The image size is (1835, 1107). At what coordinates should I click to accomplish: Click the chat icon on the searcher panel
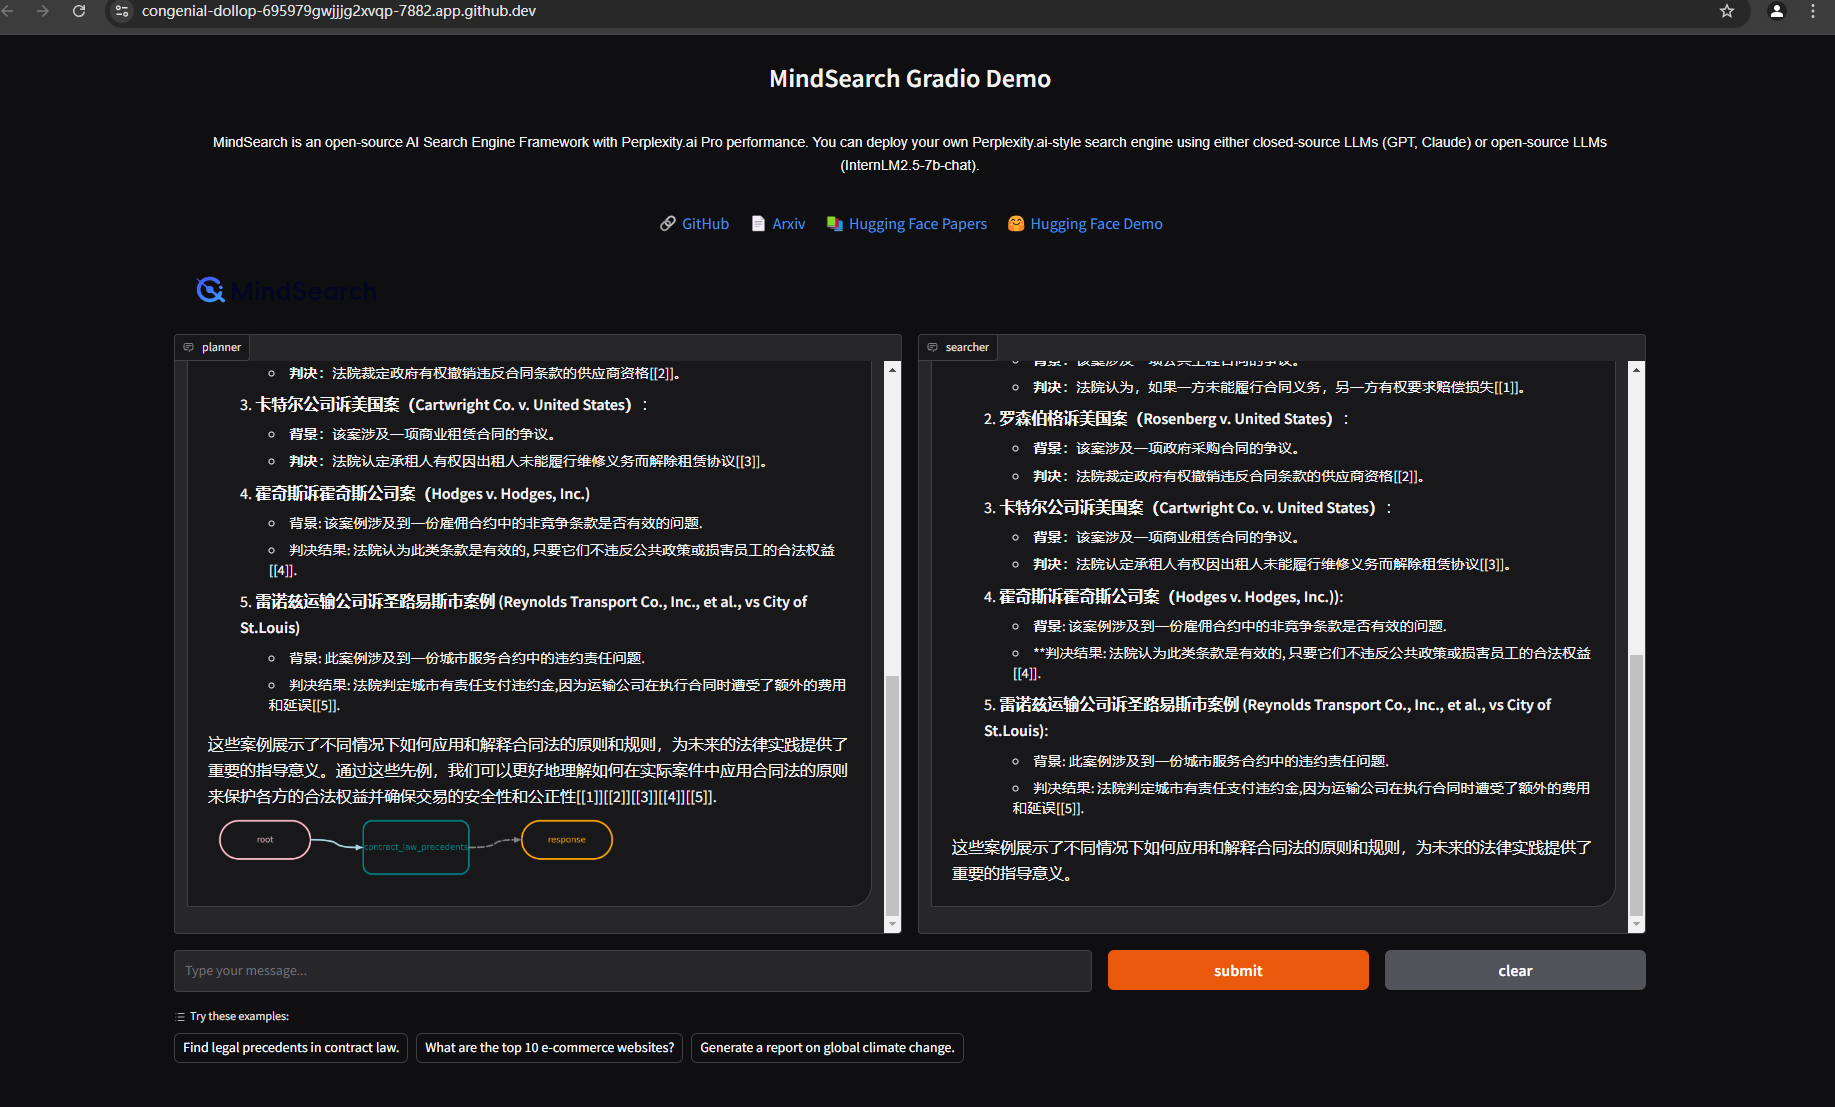click(x=935, y=347)
